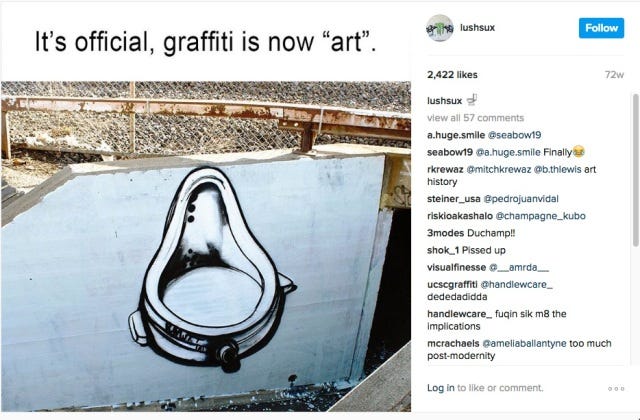Open lushsux username link in the header
Screen dimensions: 640x420
[478, 27]
